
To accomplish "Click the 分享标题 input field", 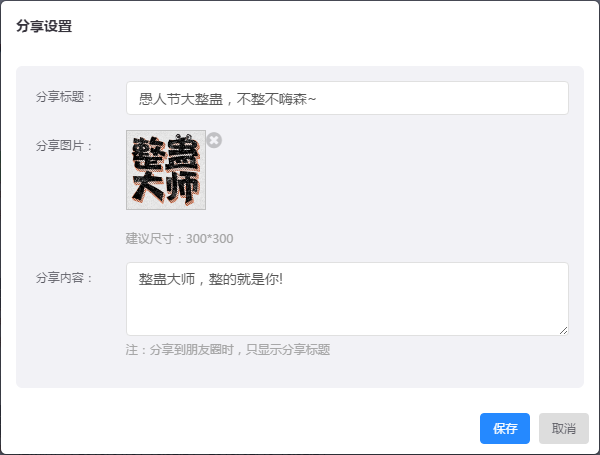I will pos(347,98).
